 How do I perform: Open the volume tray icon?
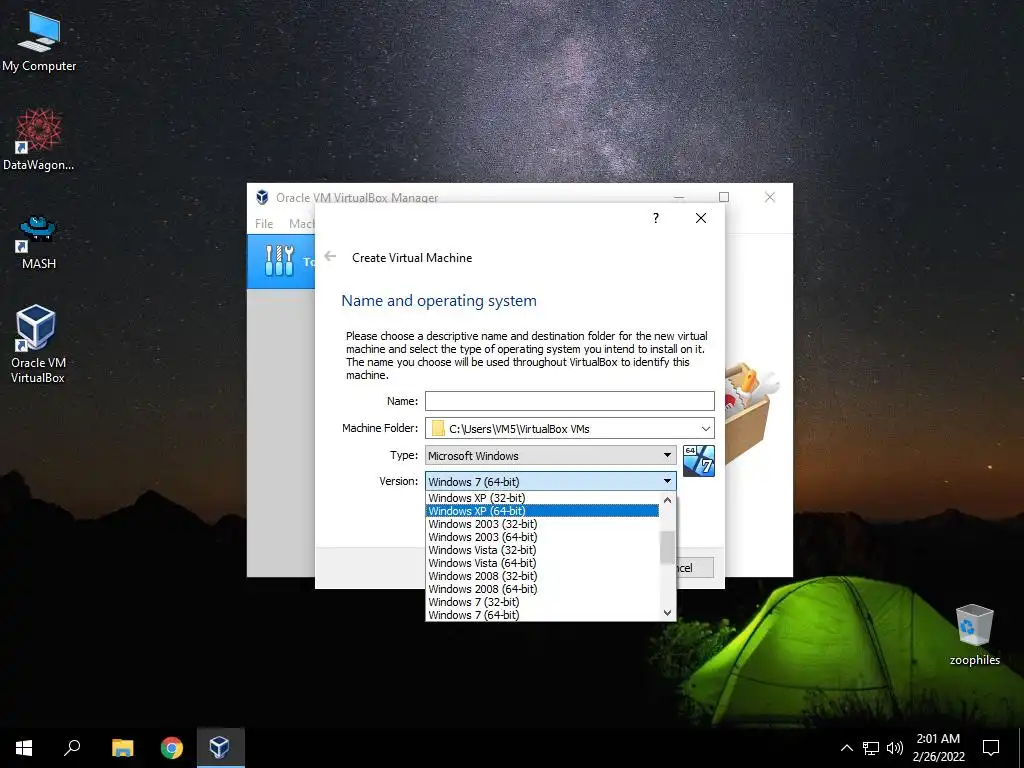click(x=895, y=748)
